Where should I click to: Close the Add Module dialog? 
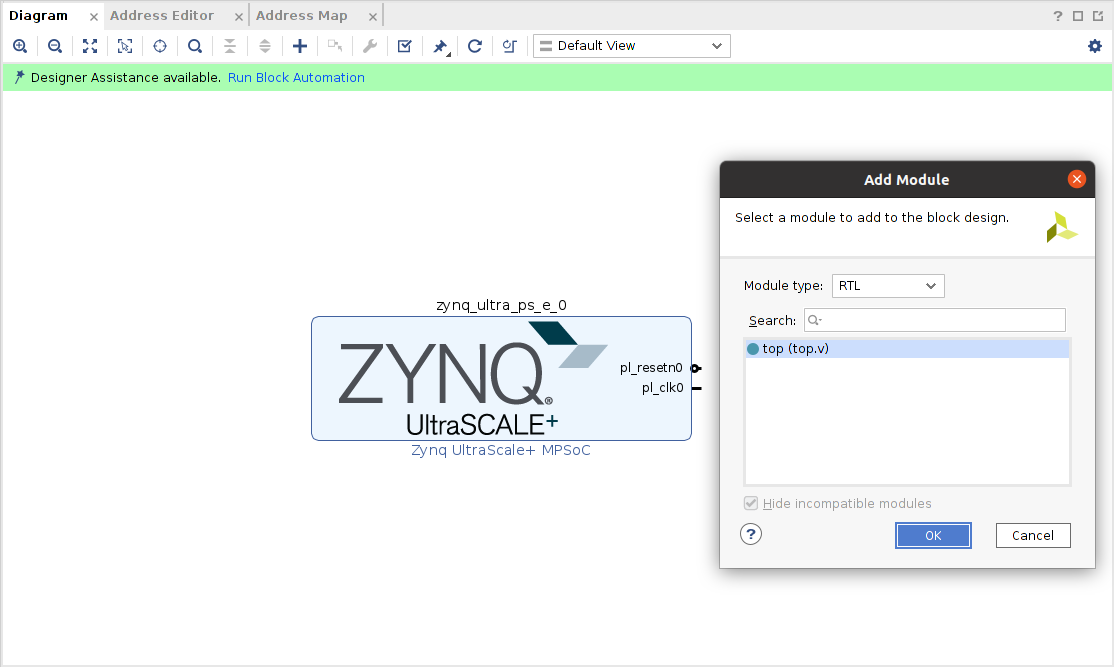click(x=1076, y=179)
